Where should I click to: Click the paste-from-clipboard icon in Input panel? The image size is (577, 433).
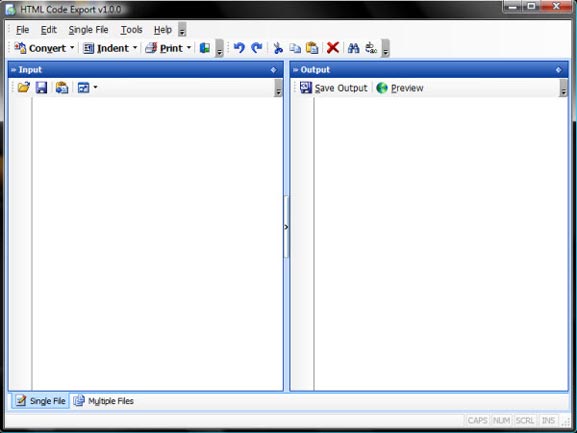tap(62, 88)
